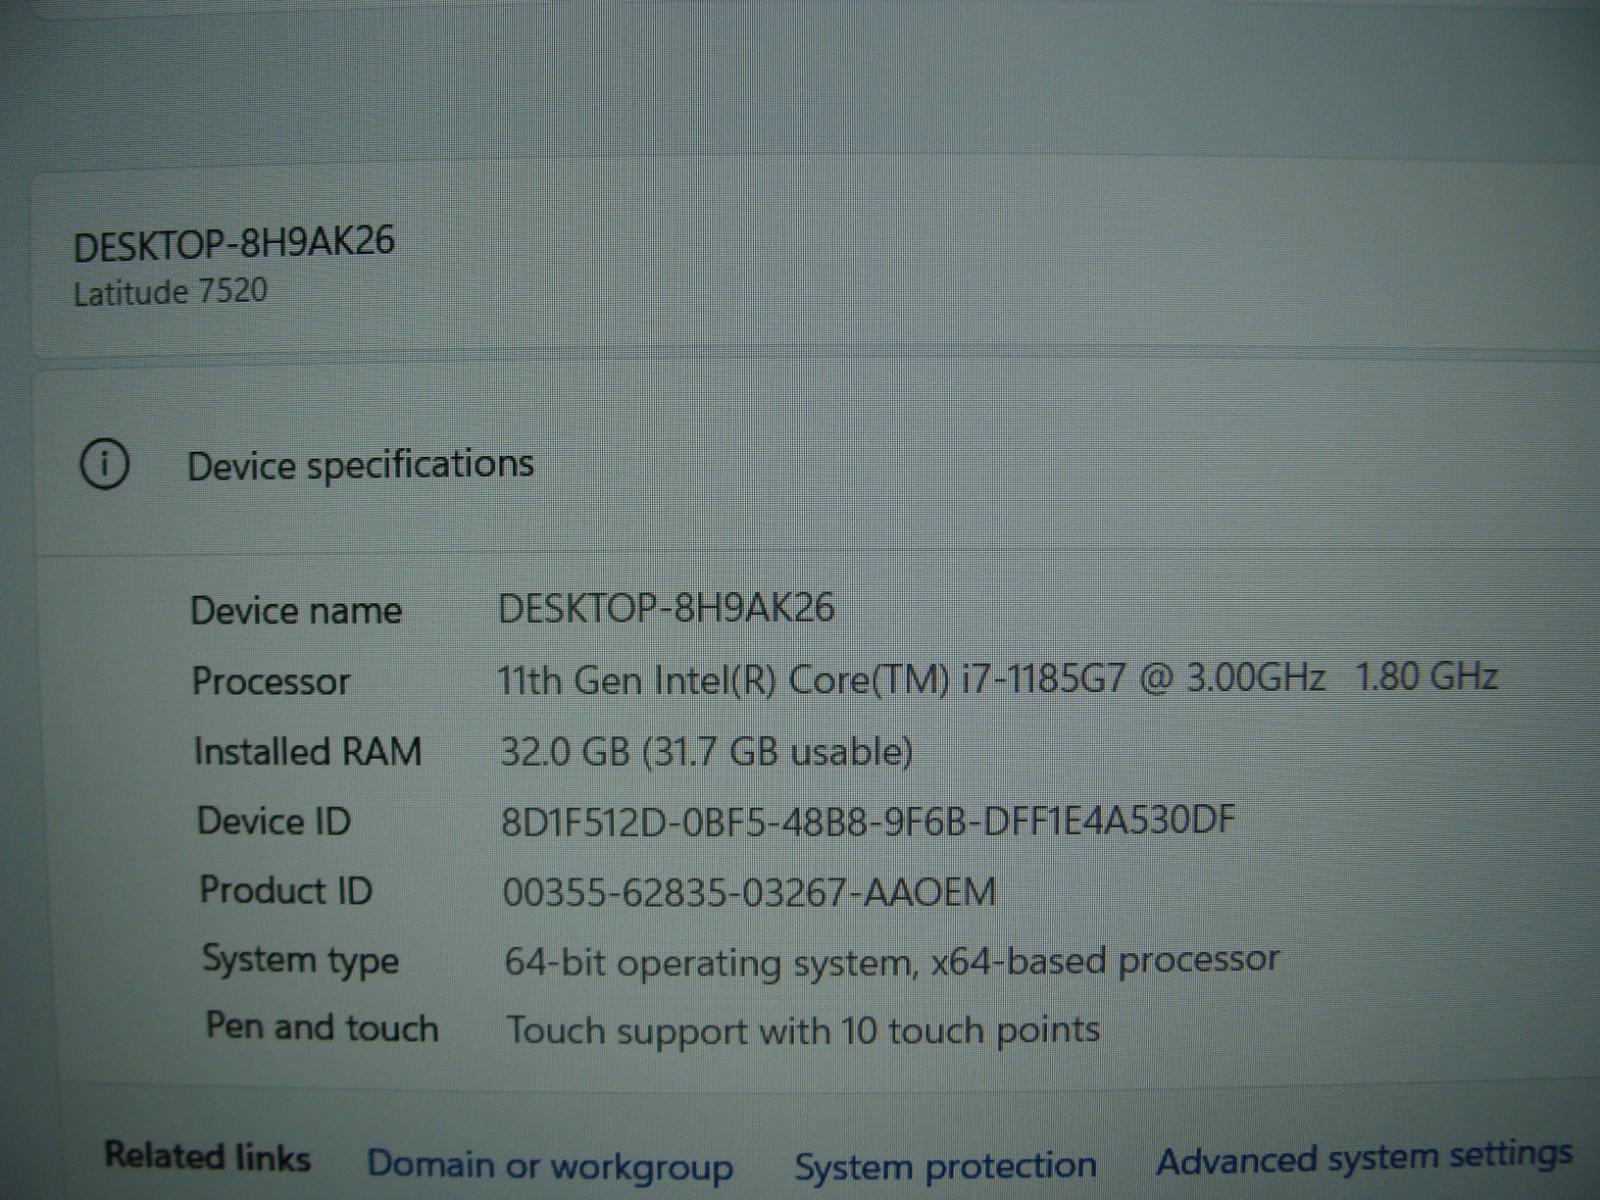Click the 32.0 GB (31.7 GB usable) value
This screenshot has width=1600, height=1200.
(706, 752)
